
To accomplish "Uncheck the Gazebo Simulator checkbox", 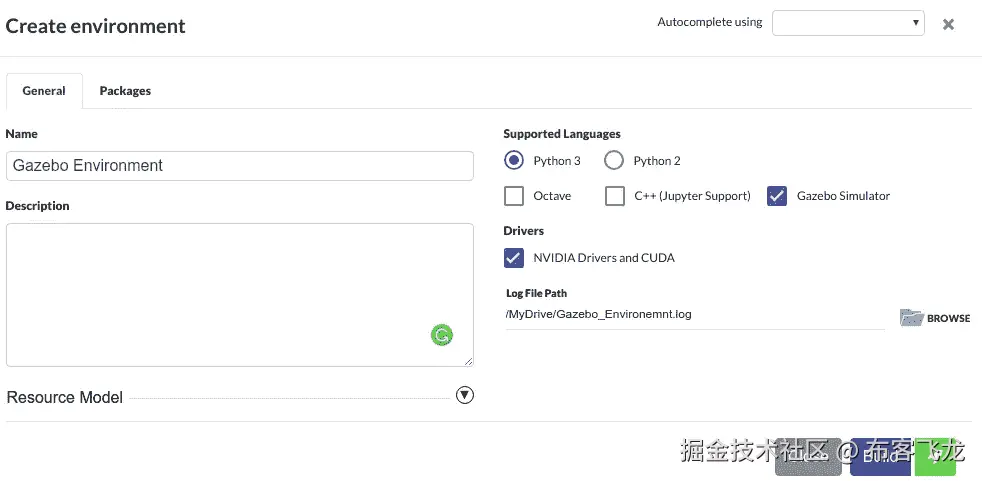I will [x=777, y=196].
